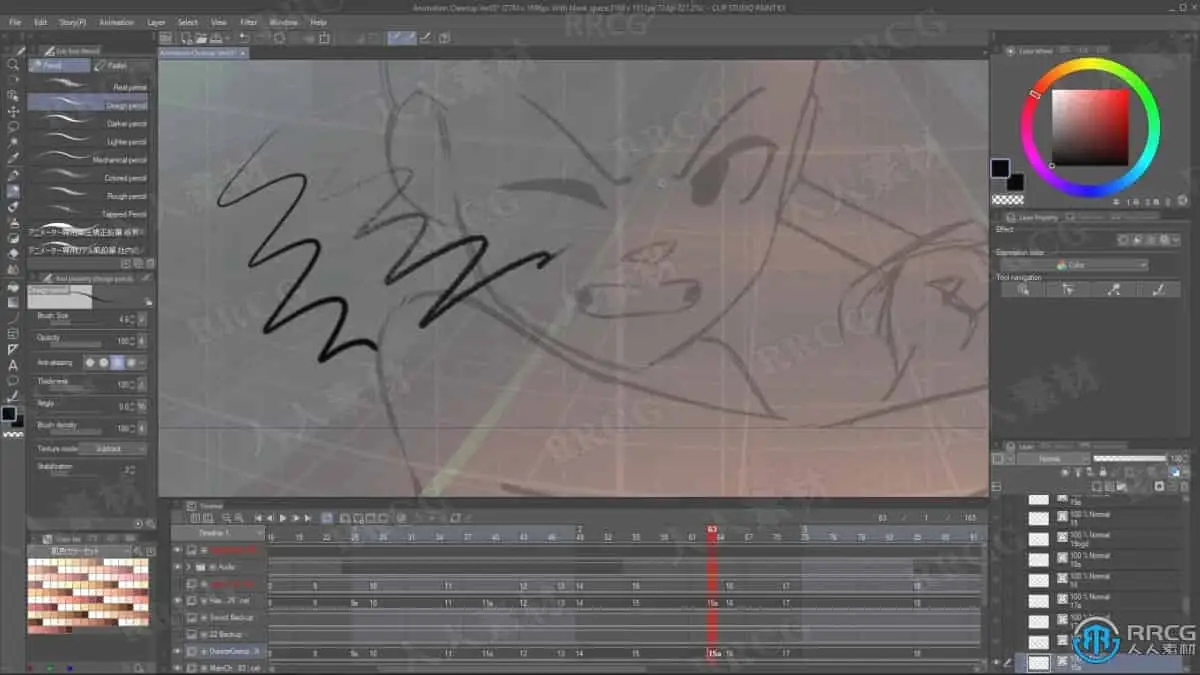Screen dimensions: 1200x675
Task: Open the Layer menu
Action: point(156,21)
